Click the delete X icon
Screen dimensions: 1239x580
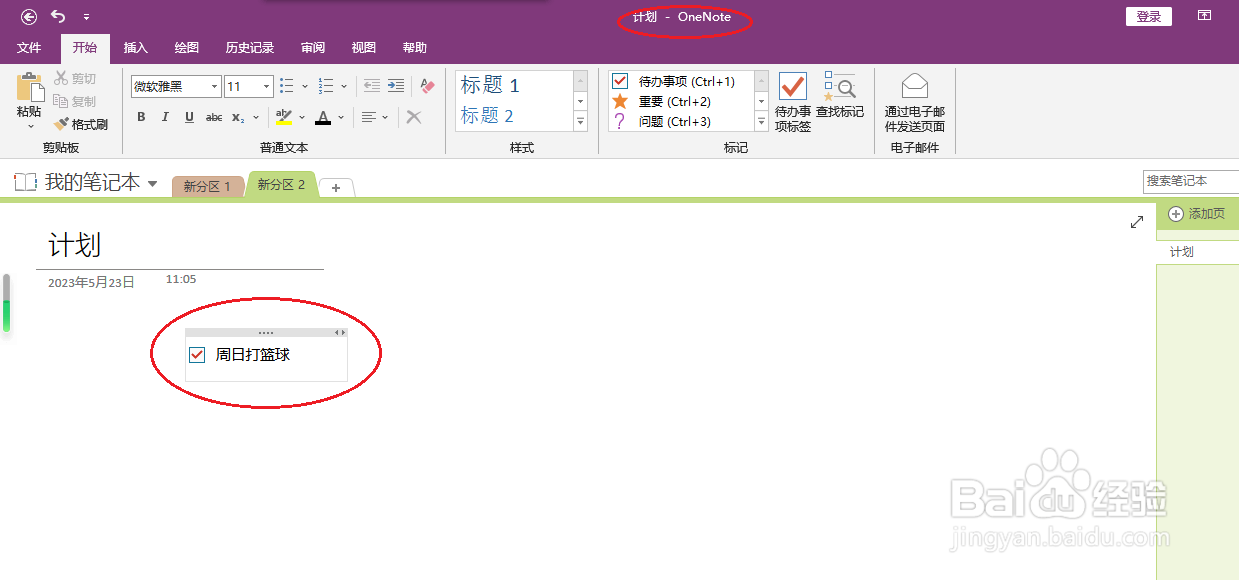(x=414, y=117)
